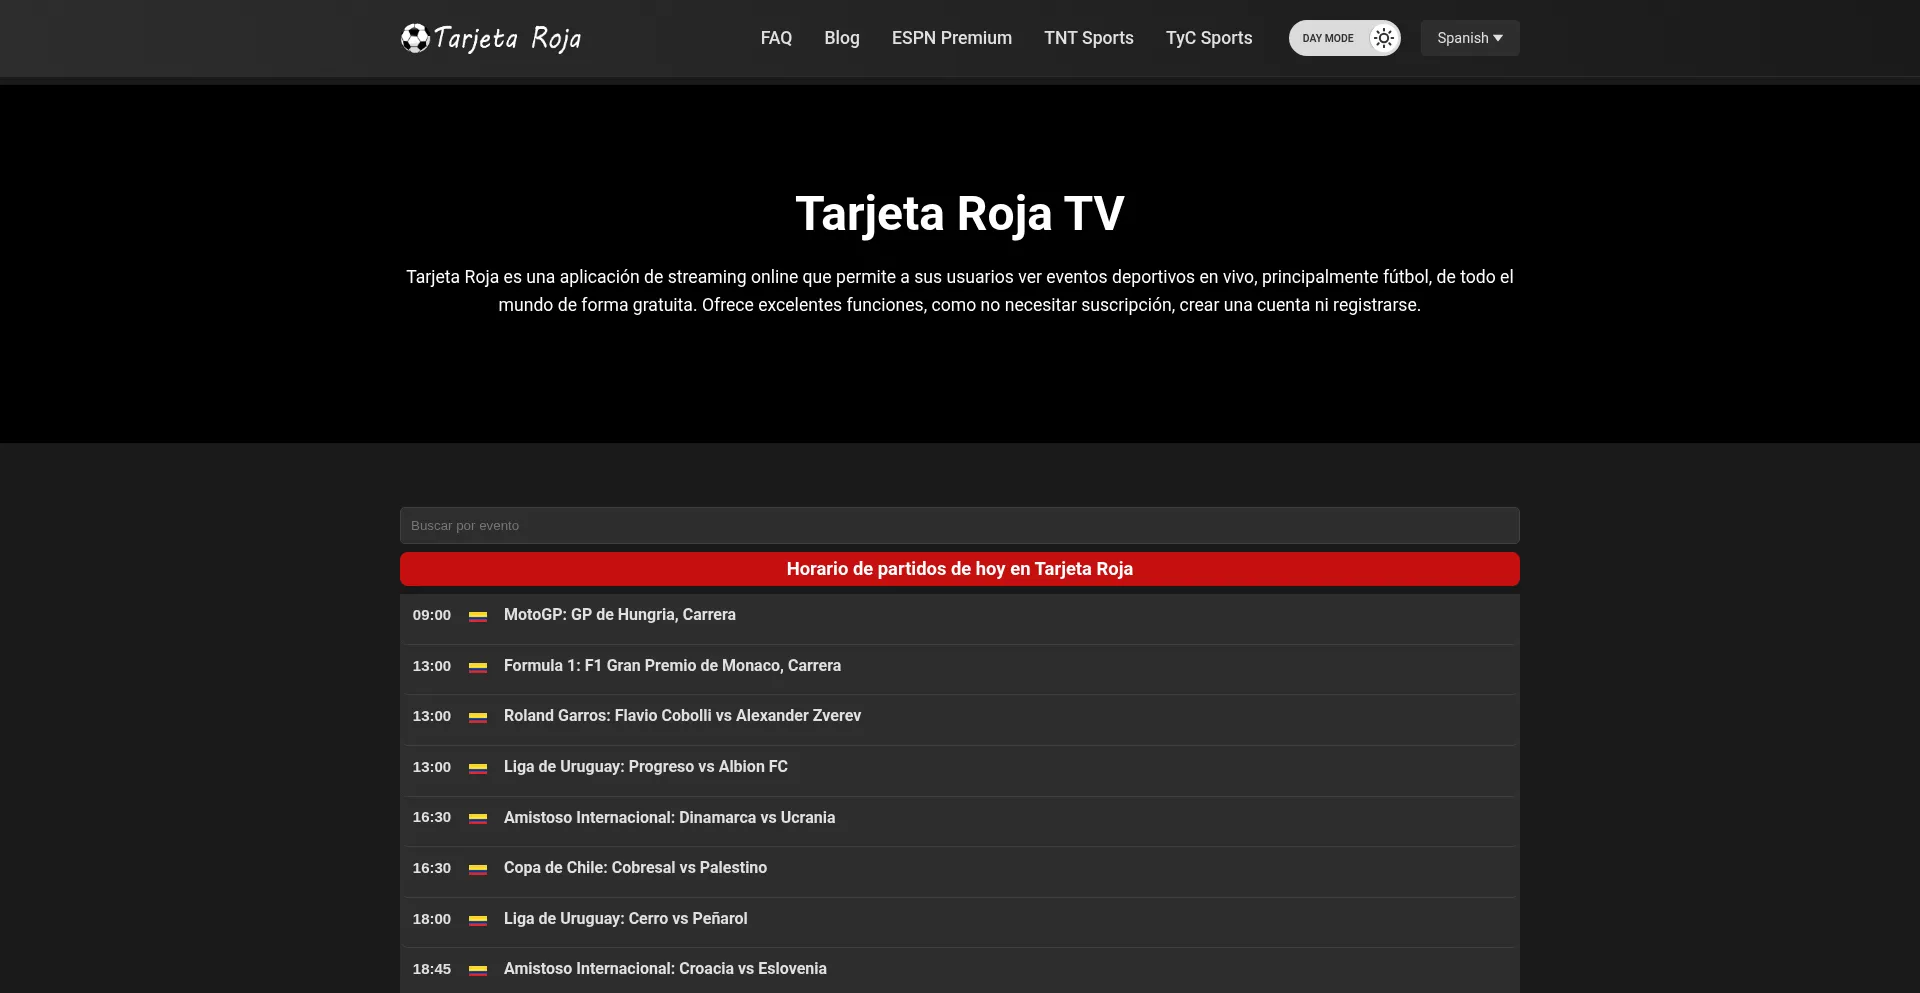Click the Tarjeta Roja soccer ball logo
Image resolution: width=1920 pixels, height=993 pixels.
click(x=491, y=38)
